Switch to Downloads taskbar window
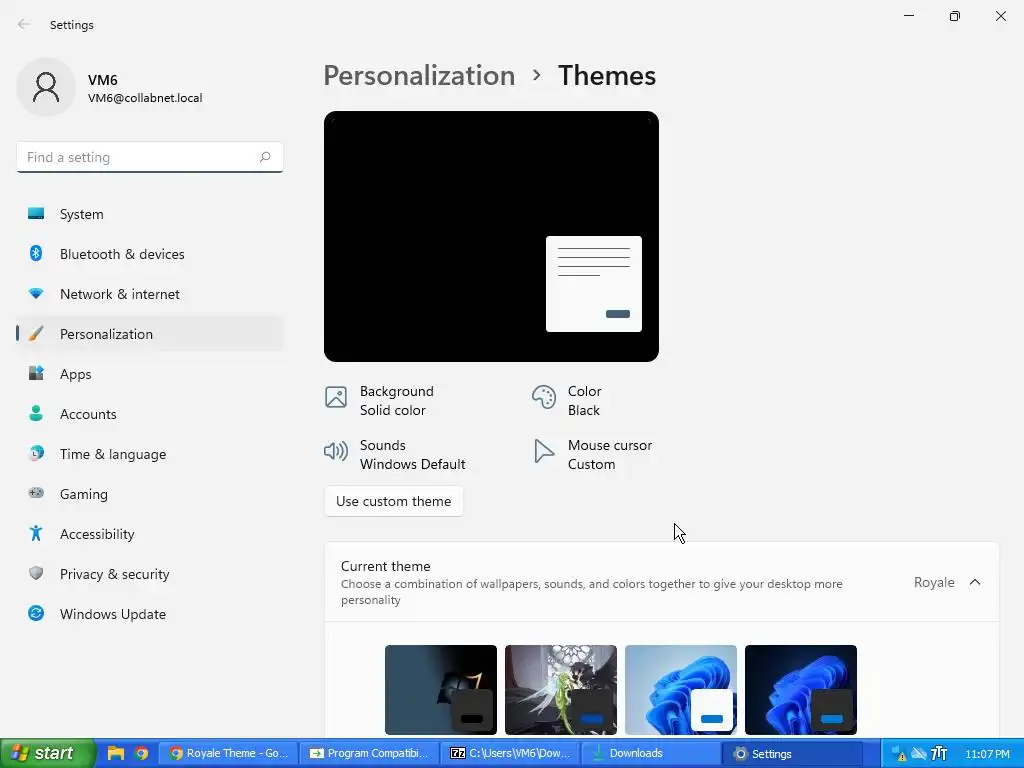 [x=652, y=753]
